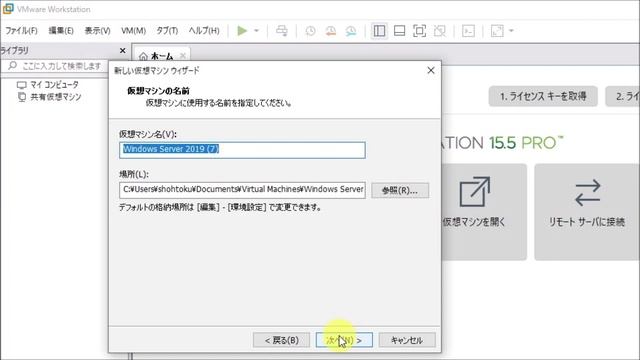Screen dimensions: 640x360
Task: Open the console view icon
Action: 468,31
